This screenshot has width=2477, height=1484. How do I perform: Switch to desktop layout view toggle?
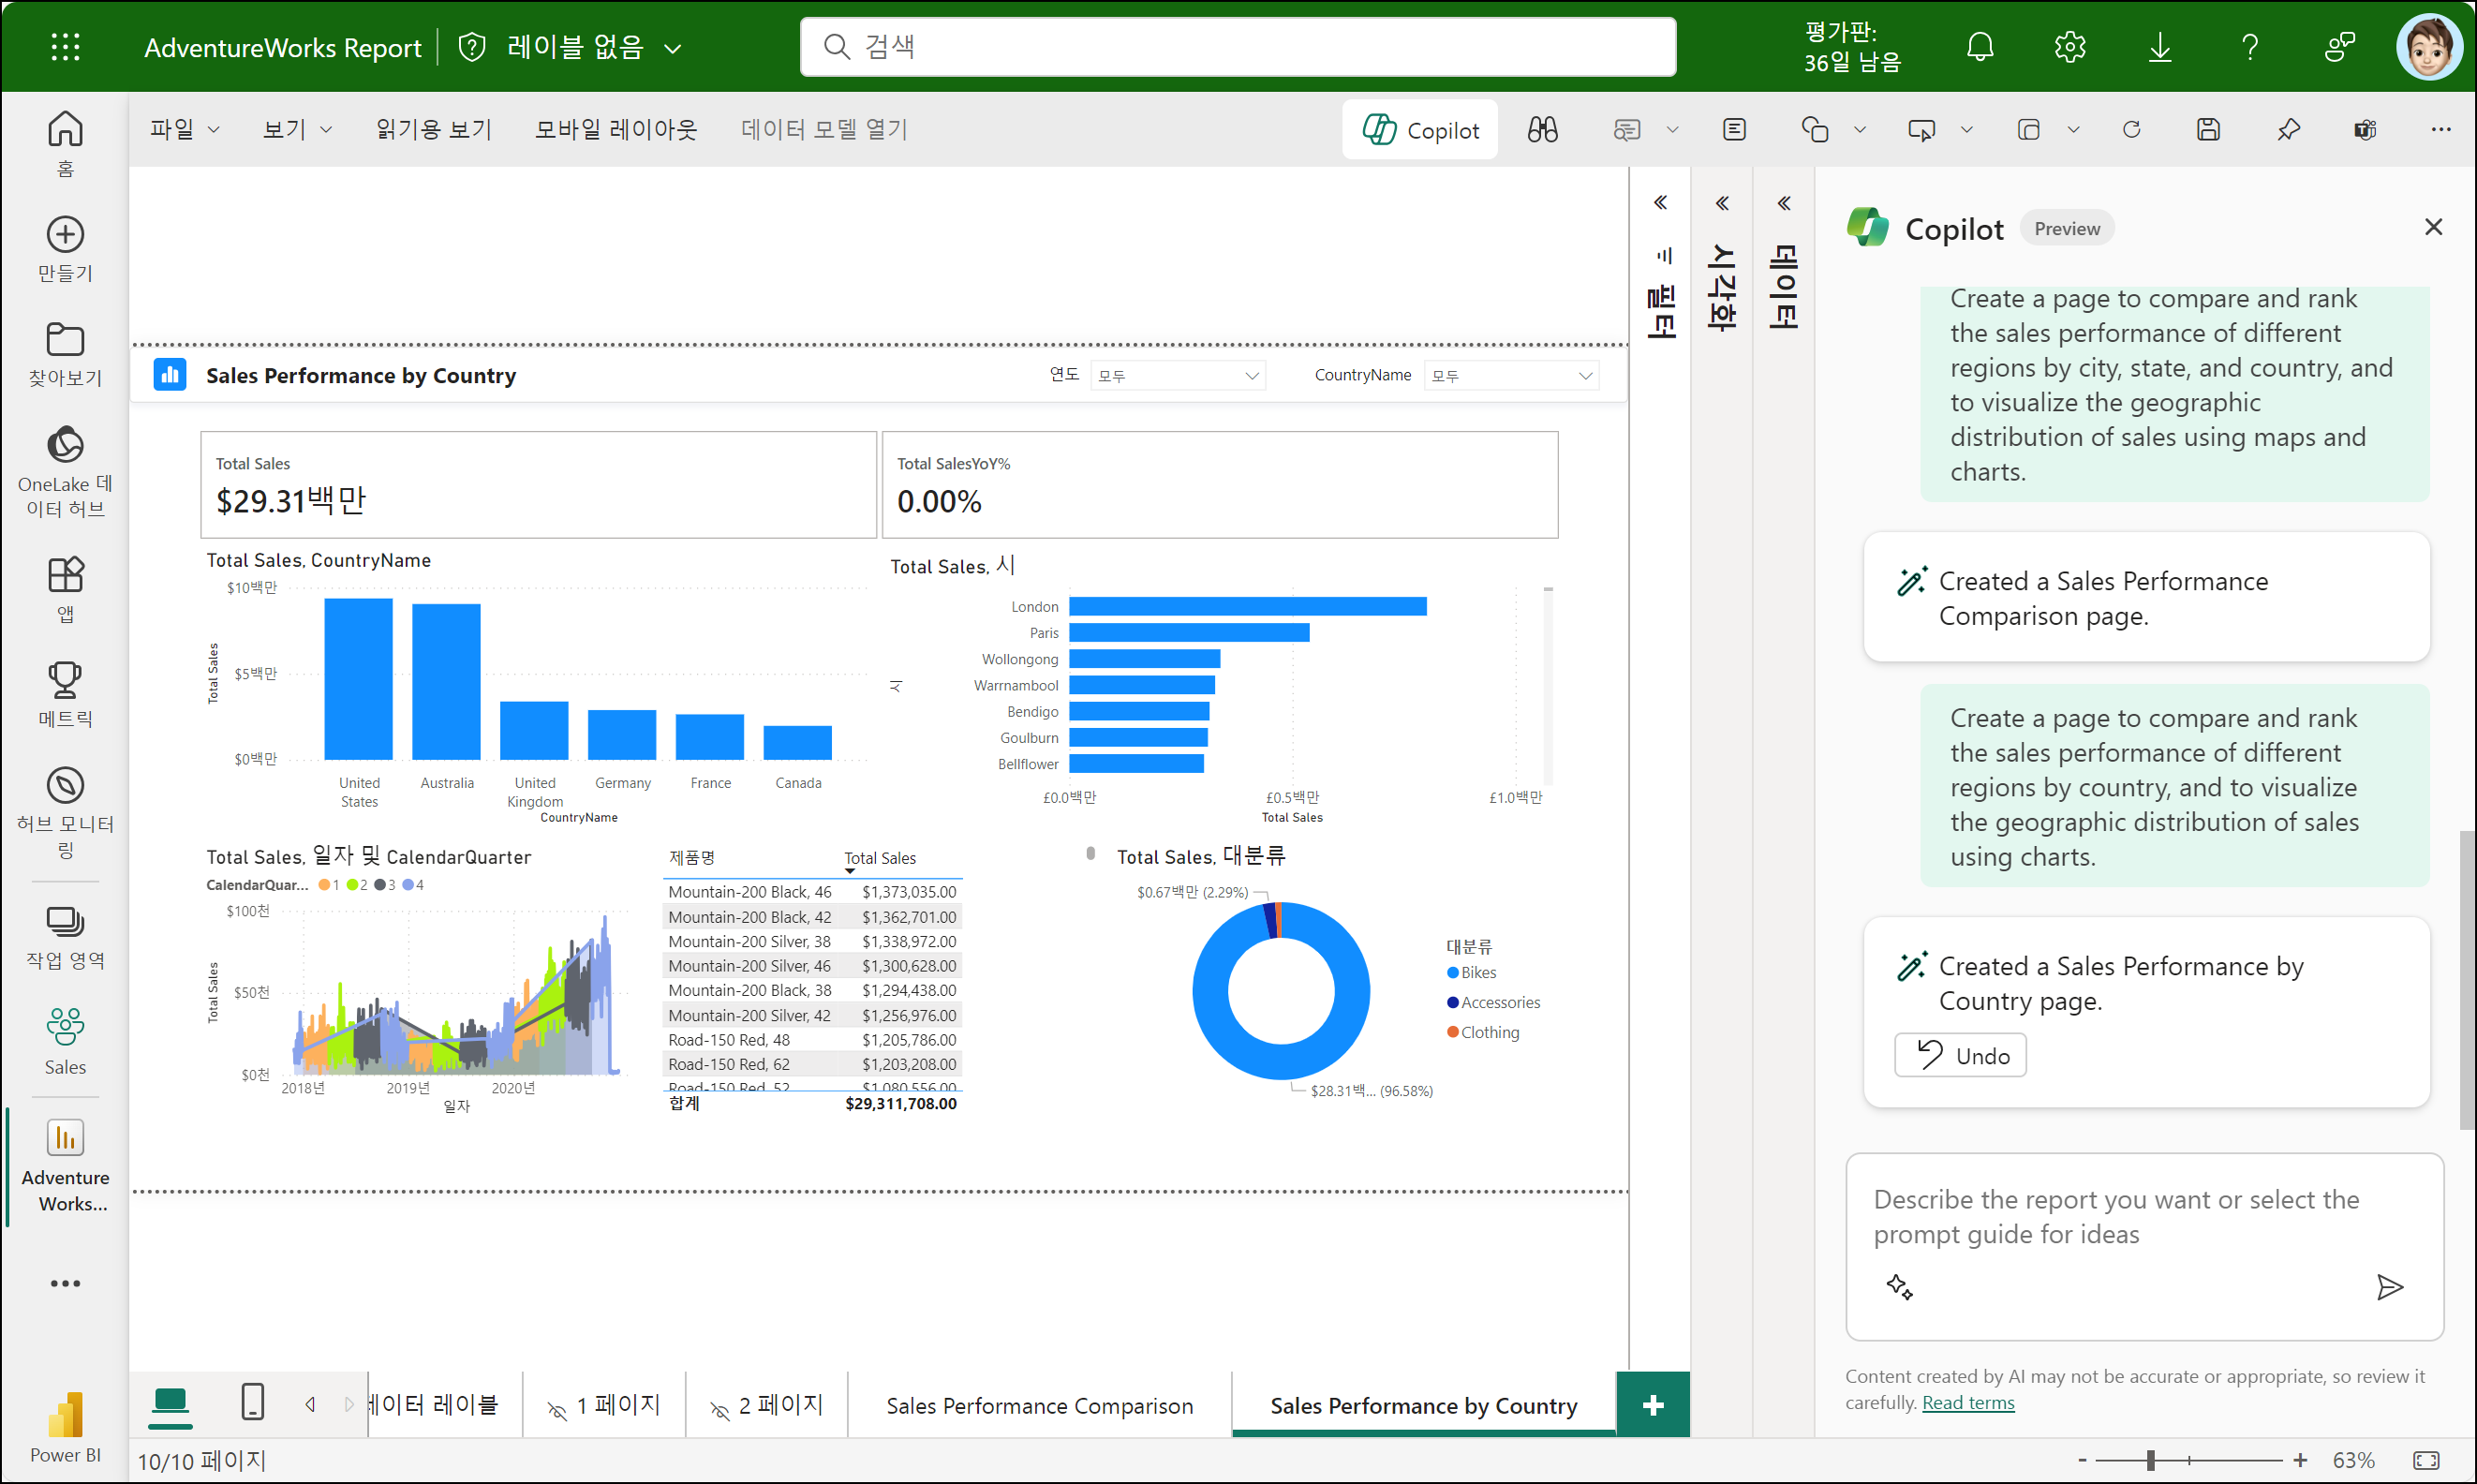170,1402
